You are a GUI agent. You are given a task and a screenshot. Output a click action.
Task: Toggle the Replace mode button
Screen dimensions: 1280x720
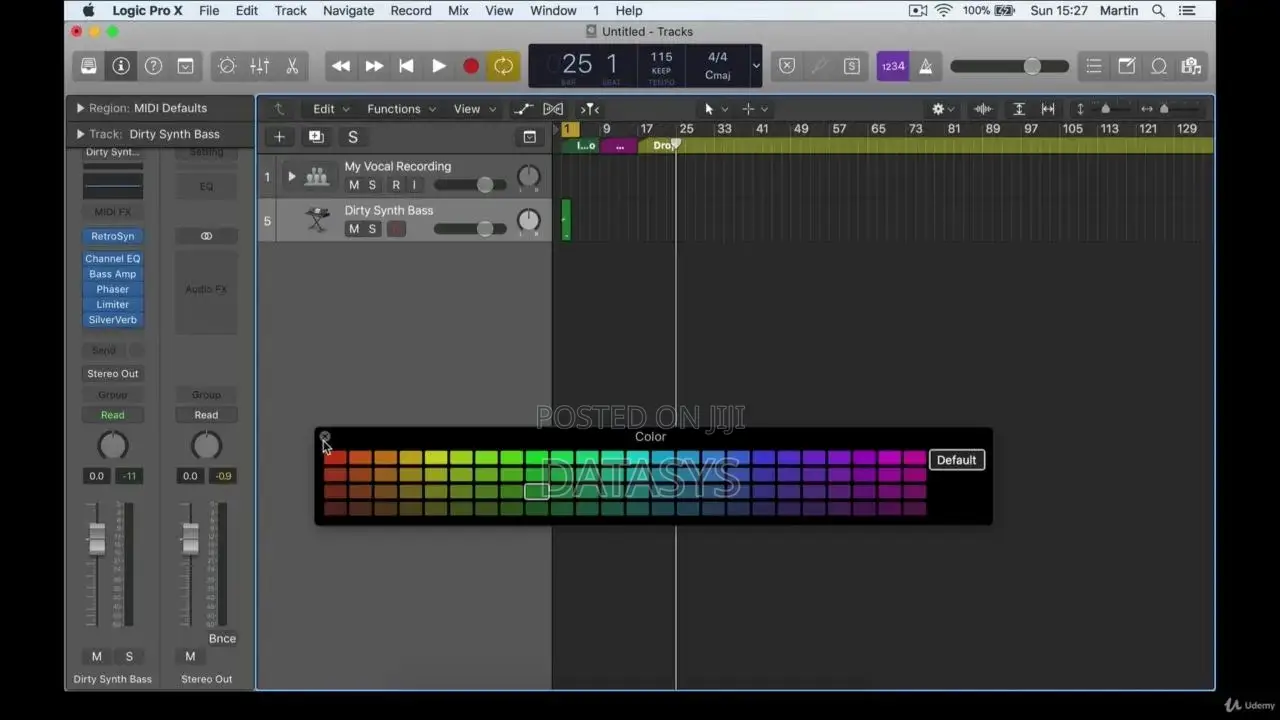point(787,66)
